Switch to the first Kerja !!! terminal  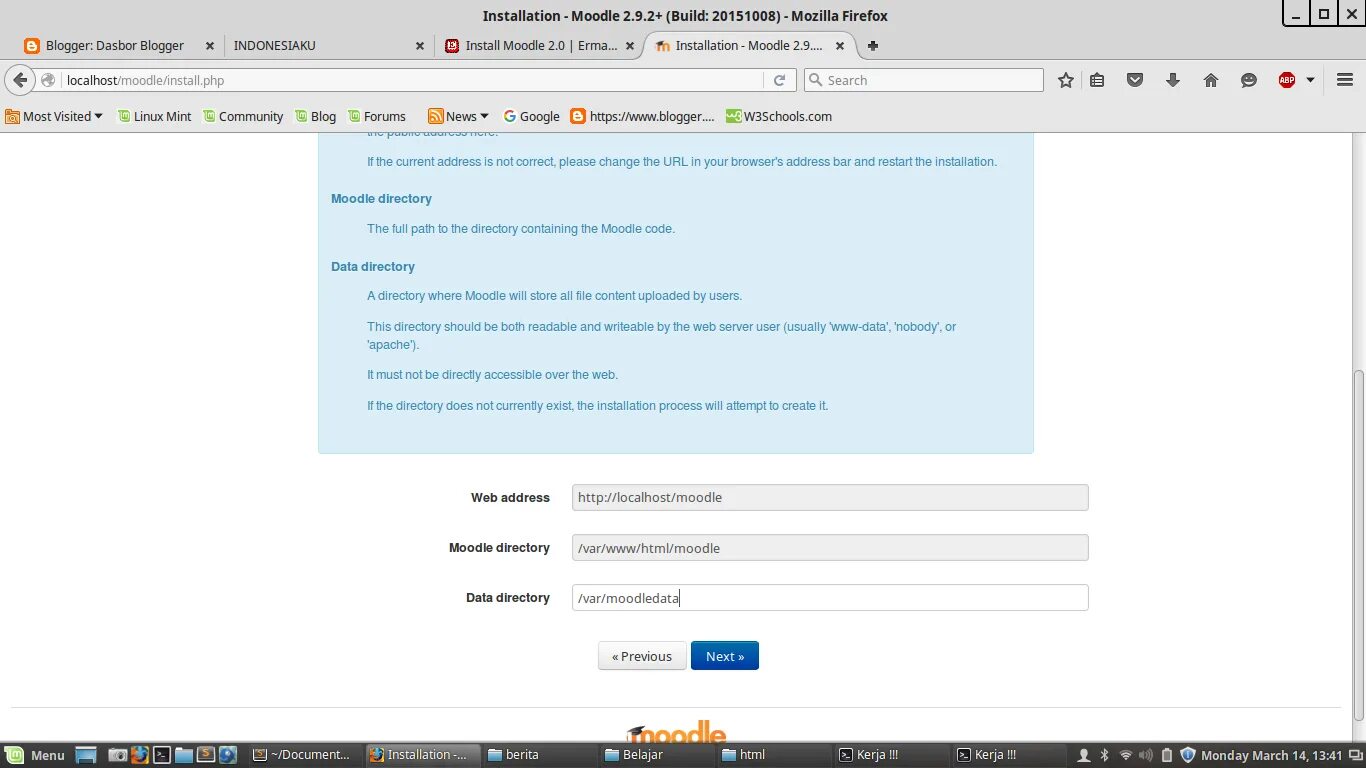tap(894, 755)
